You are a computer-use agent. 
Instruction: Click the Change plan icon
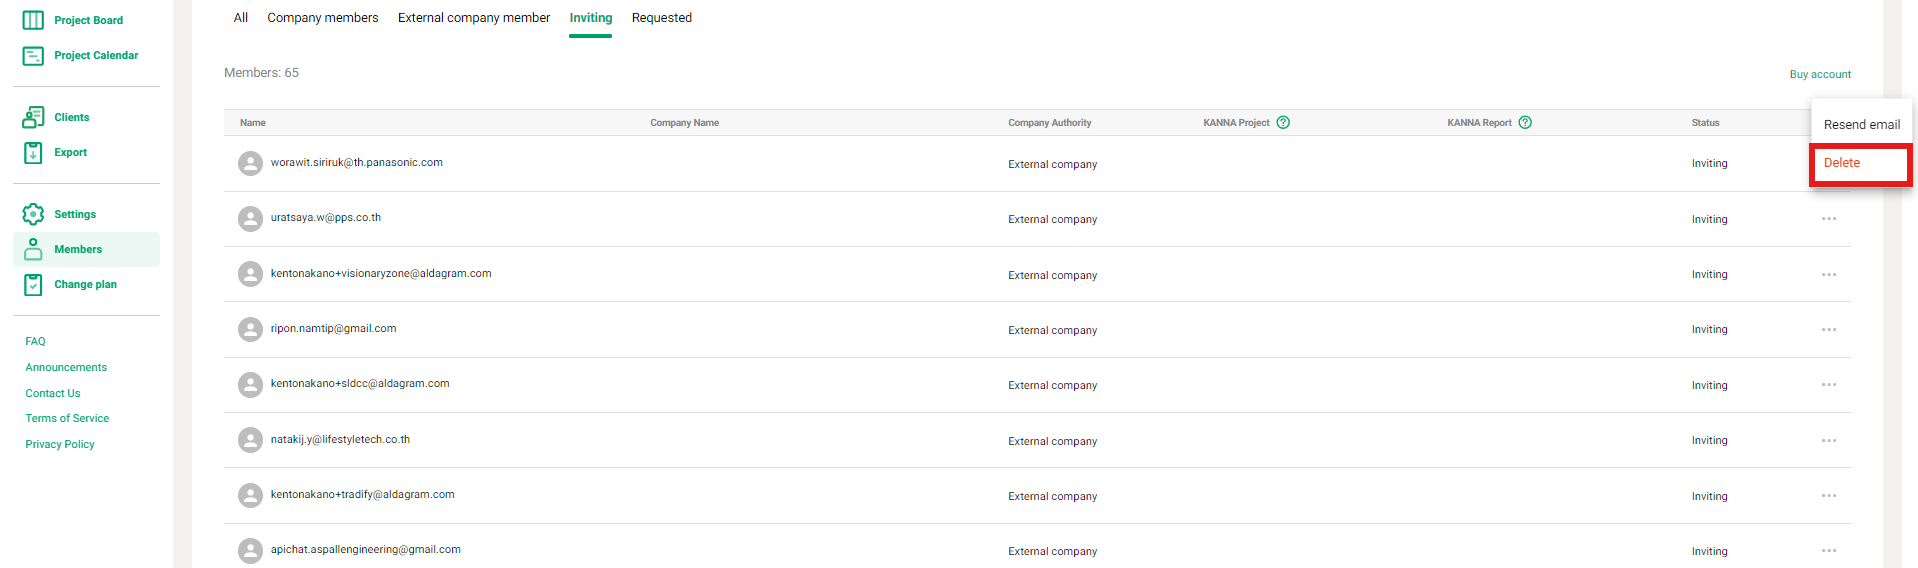tap(33, 285)
